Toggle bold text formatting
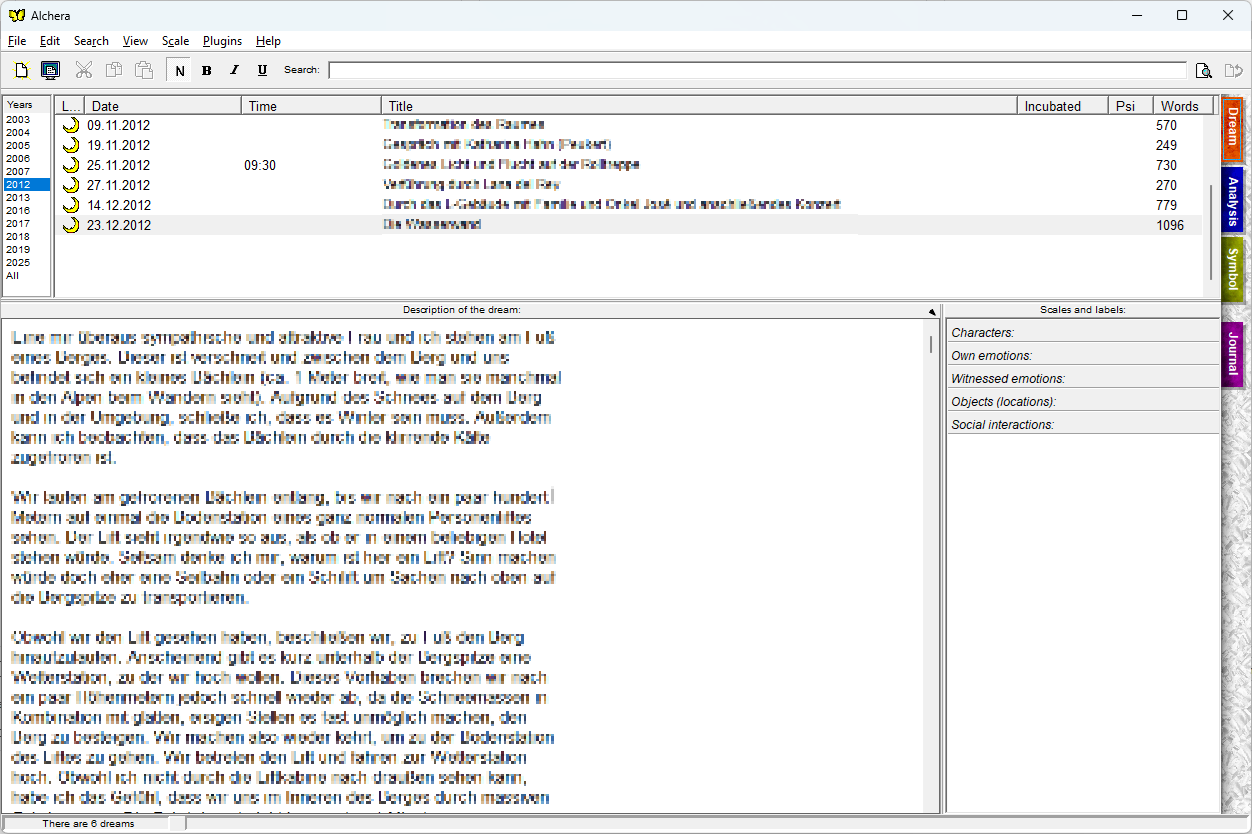 pos(206,70)
